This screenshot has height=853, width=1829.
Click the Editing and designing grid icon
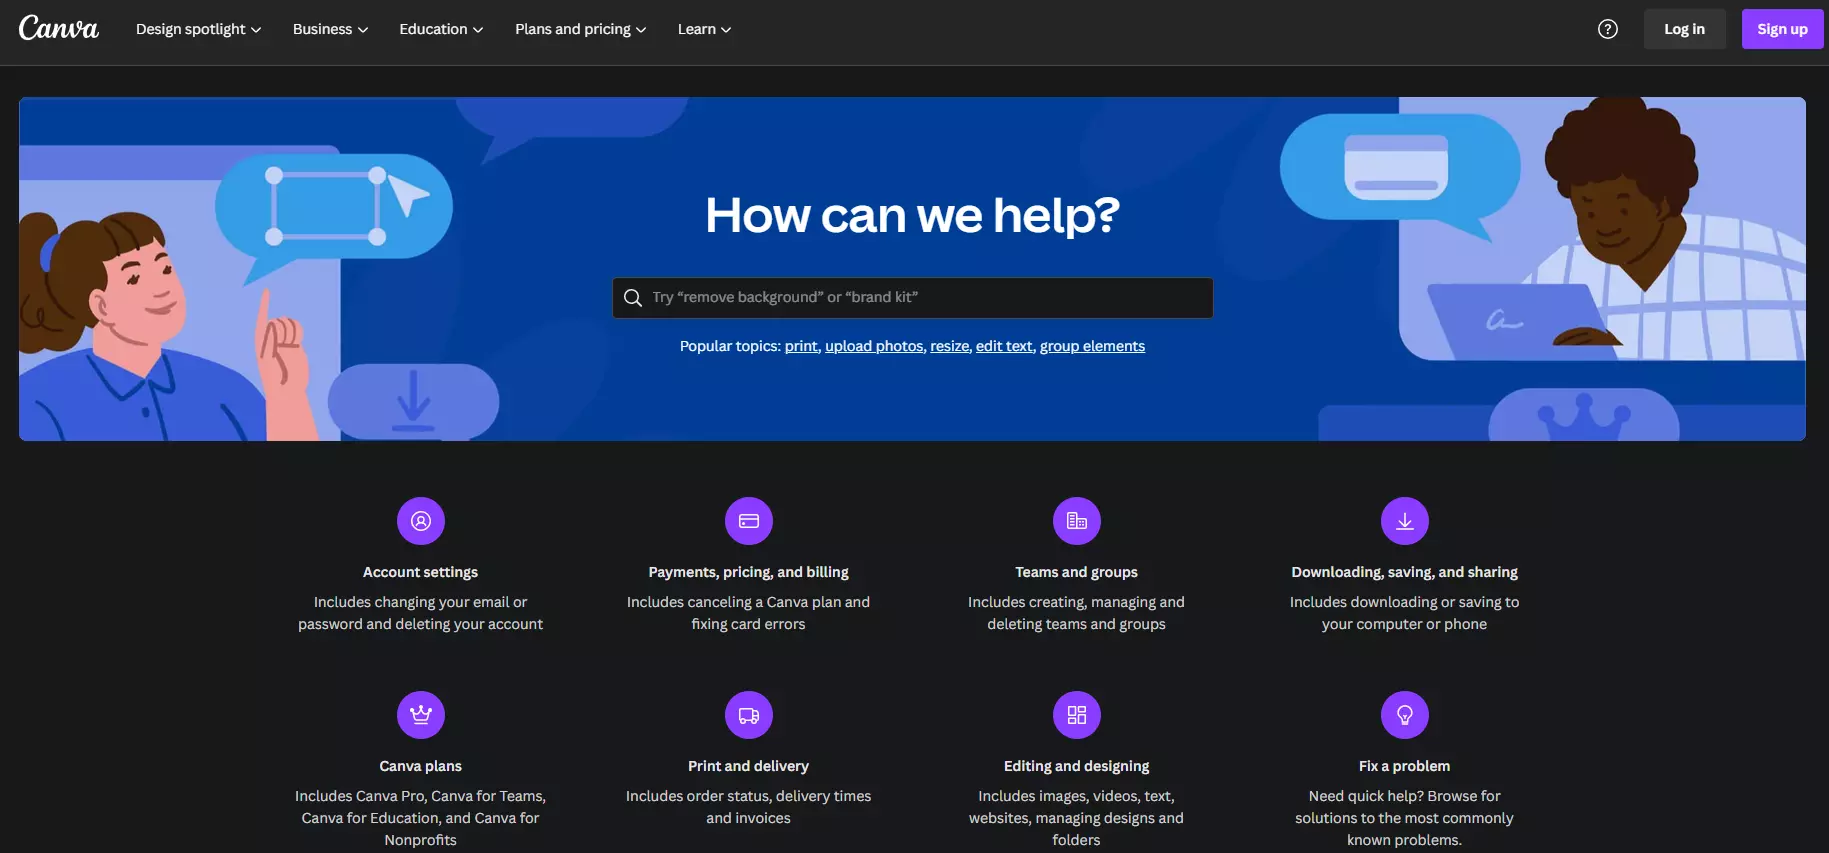click(x=1077, y=715)
